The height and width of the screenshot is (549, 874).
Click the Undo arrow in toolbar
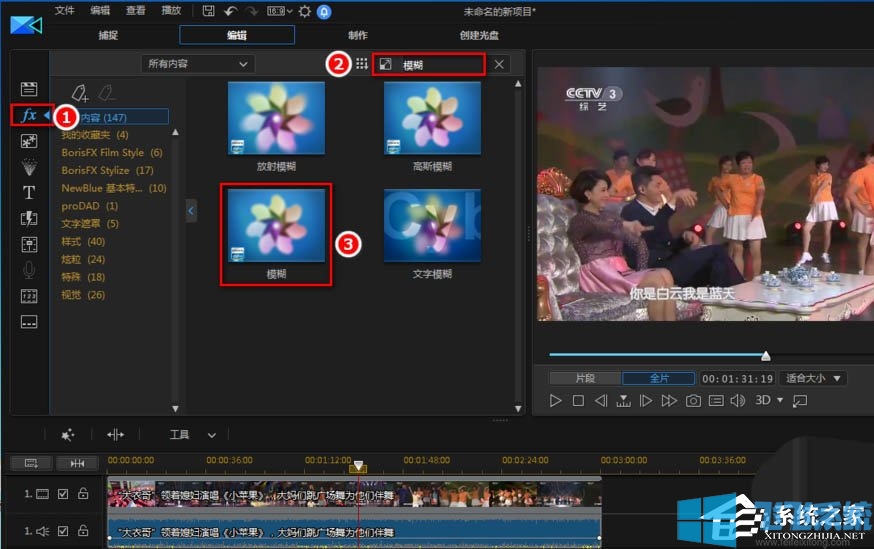pyautogui.click(x=230, y=11)
